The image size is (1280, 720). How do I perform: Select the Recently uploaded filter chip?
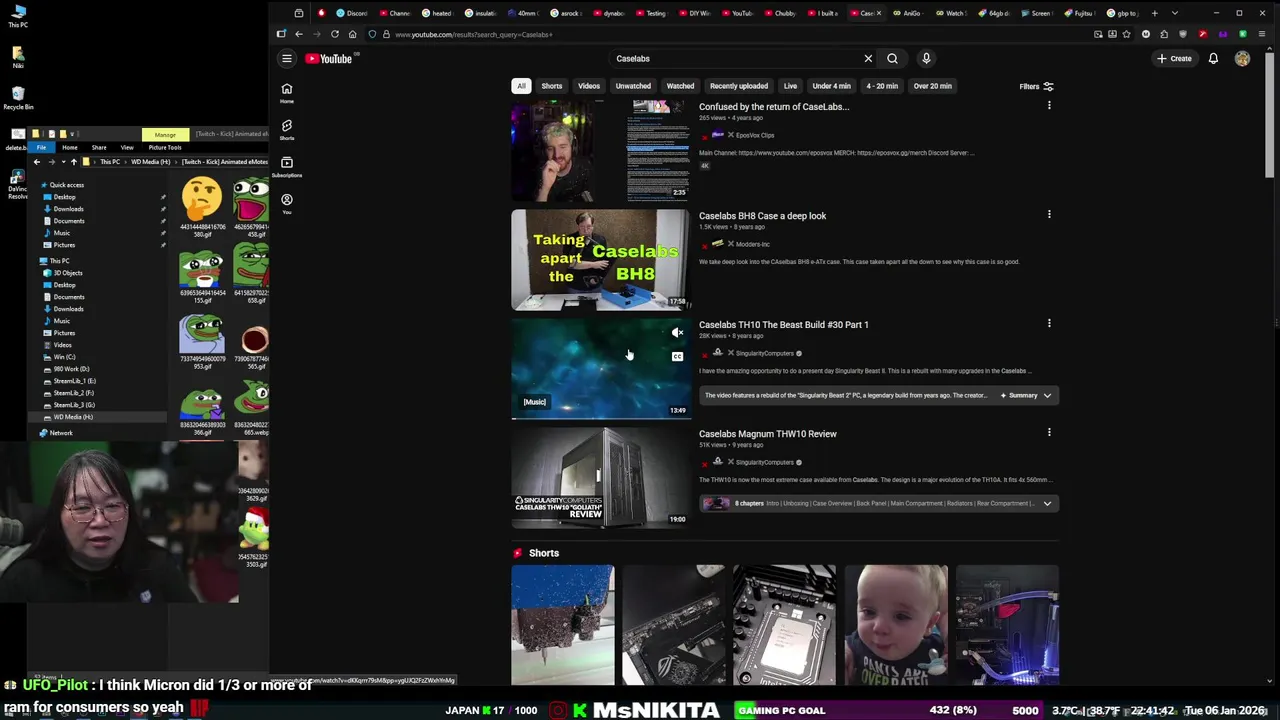click(739, 86)
